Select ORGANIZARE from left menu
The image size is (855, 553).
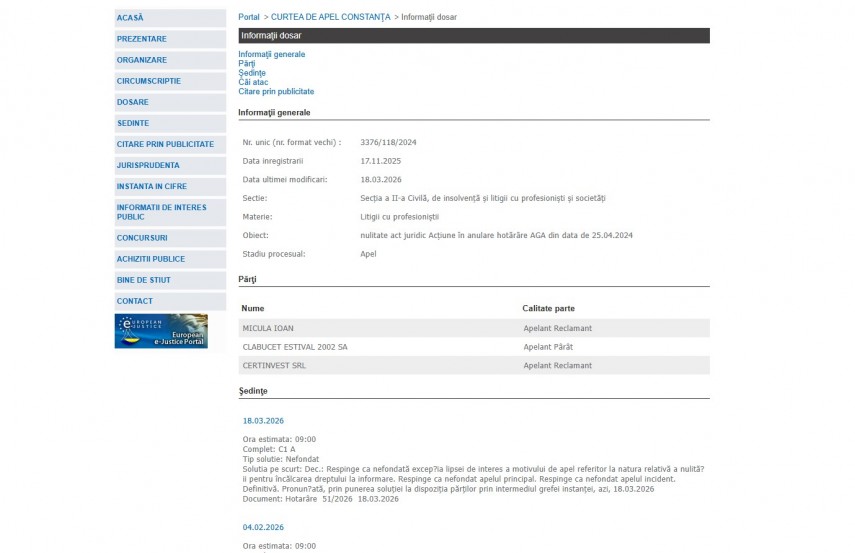(x=142, y=60)
